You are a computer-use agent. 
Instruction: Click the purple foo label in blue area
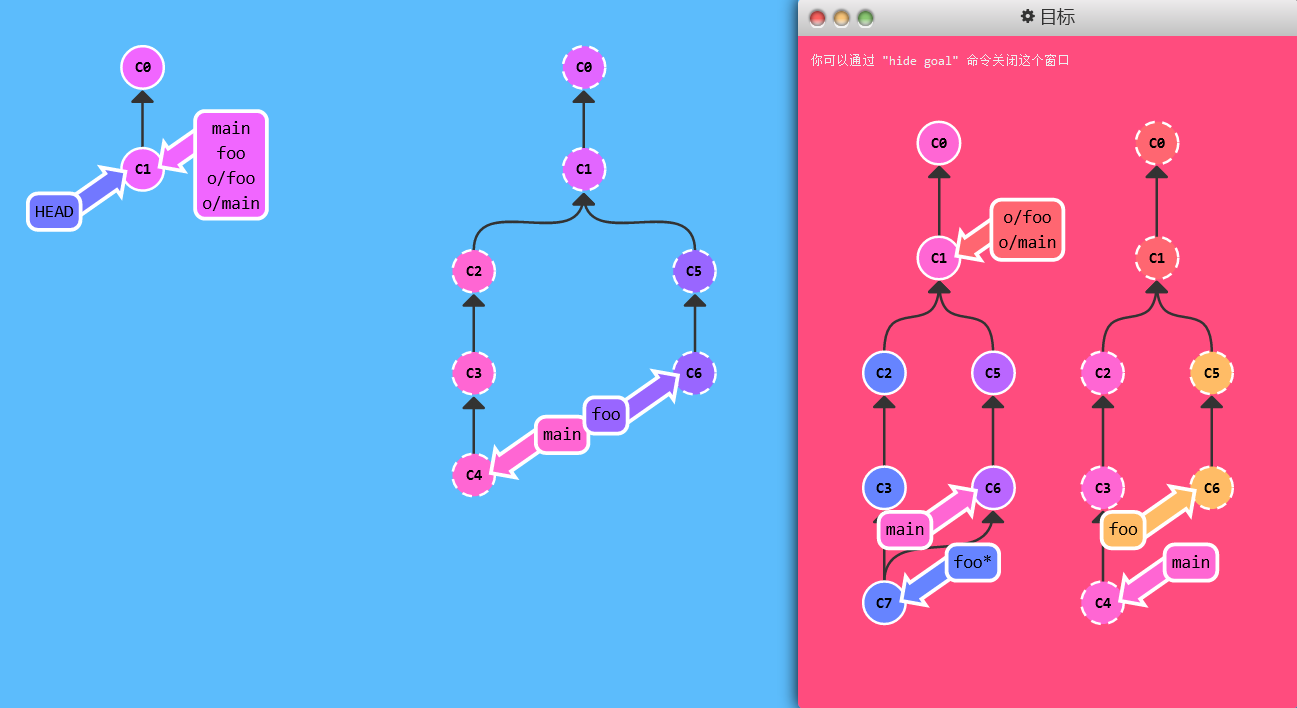606,414
